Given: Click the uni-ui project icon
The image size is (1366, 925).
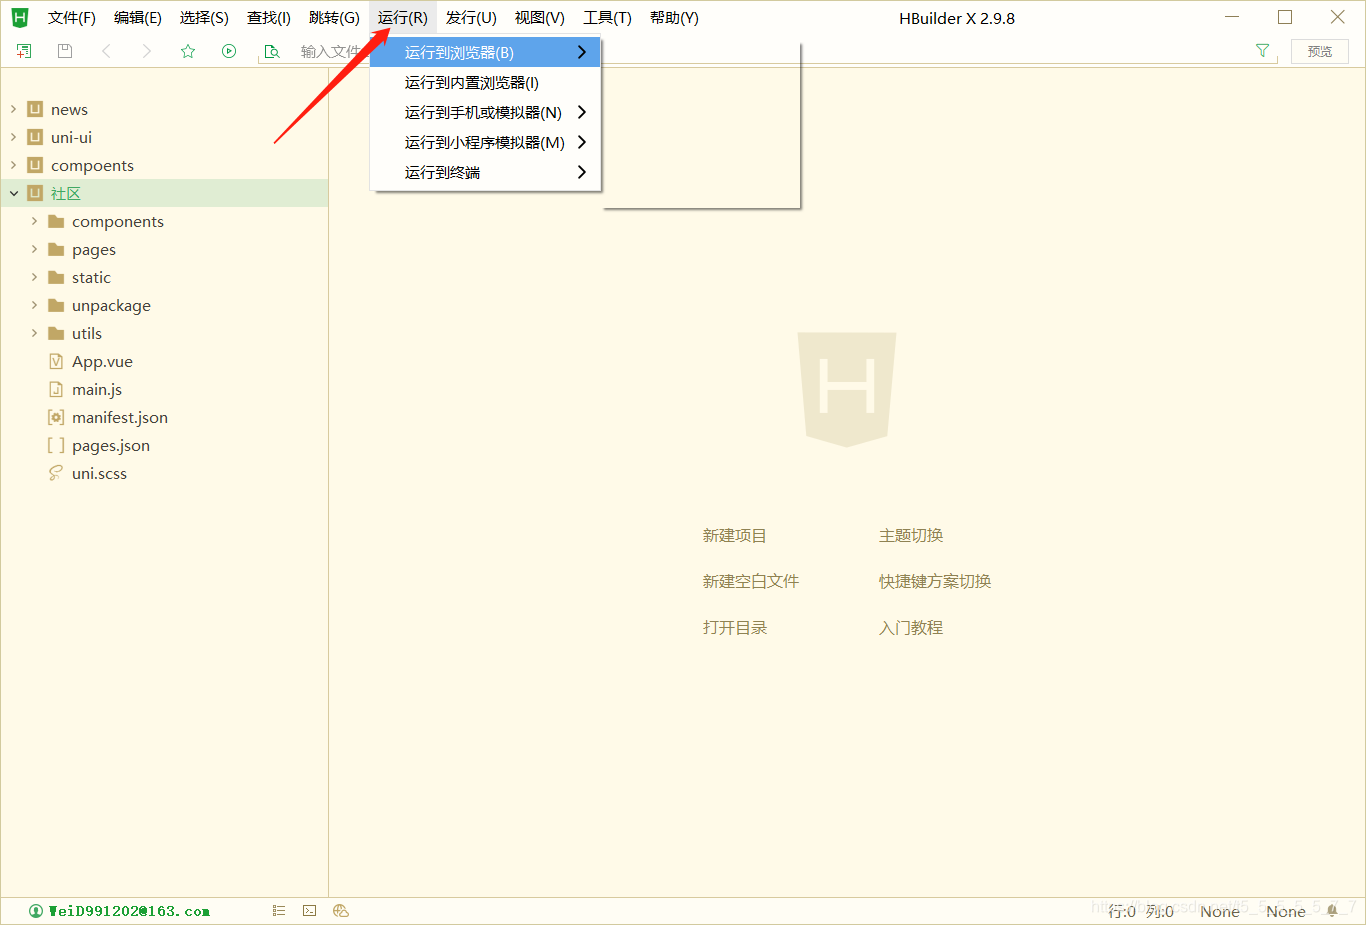Looking at the screenshot, I should (x=35, y=137).
